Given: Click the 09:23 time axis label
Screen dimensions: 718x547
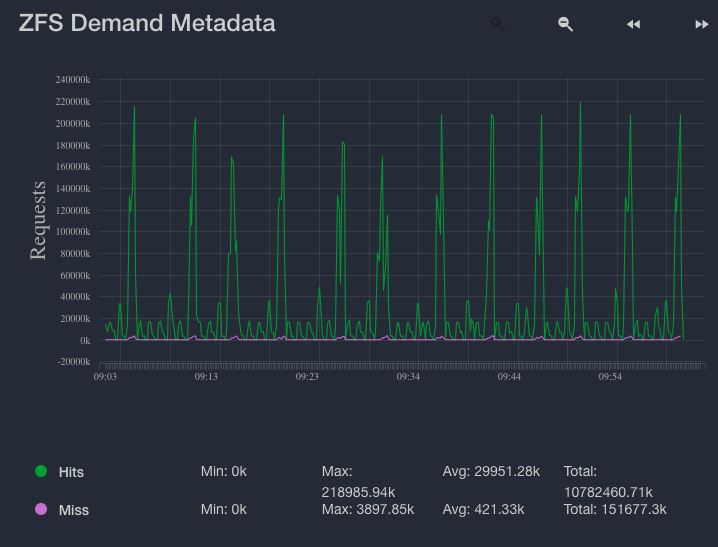Looking at the screenshot, I should coord(307,377).
